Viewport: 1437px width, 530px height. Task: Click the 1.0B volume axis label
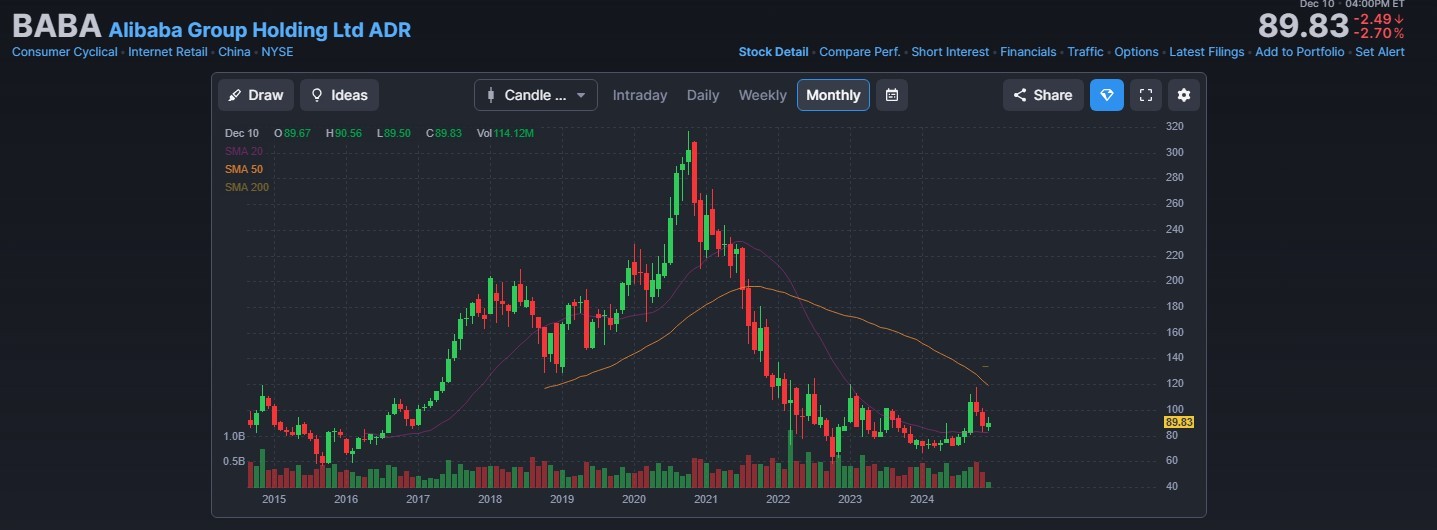pos(234,437)
